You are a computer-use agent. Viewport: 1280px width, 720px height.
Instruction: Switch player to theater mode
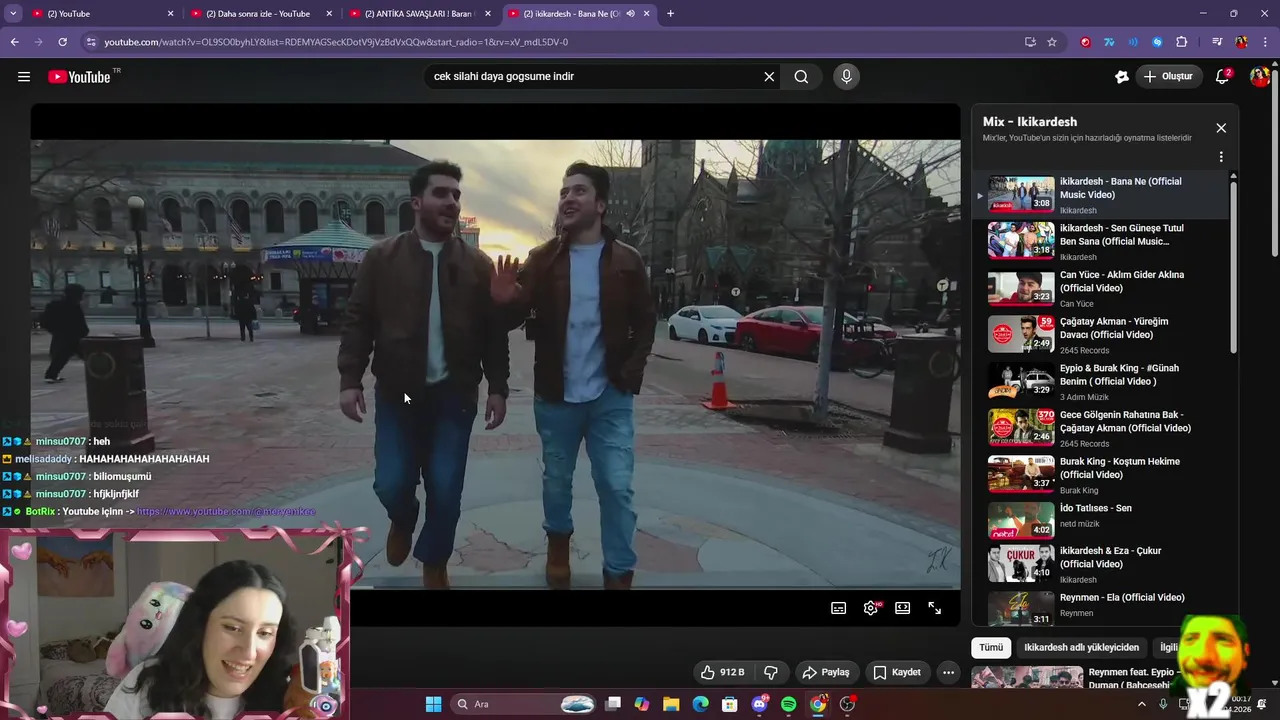click(903, 607)
